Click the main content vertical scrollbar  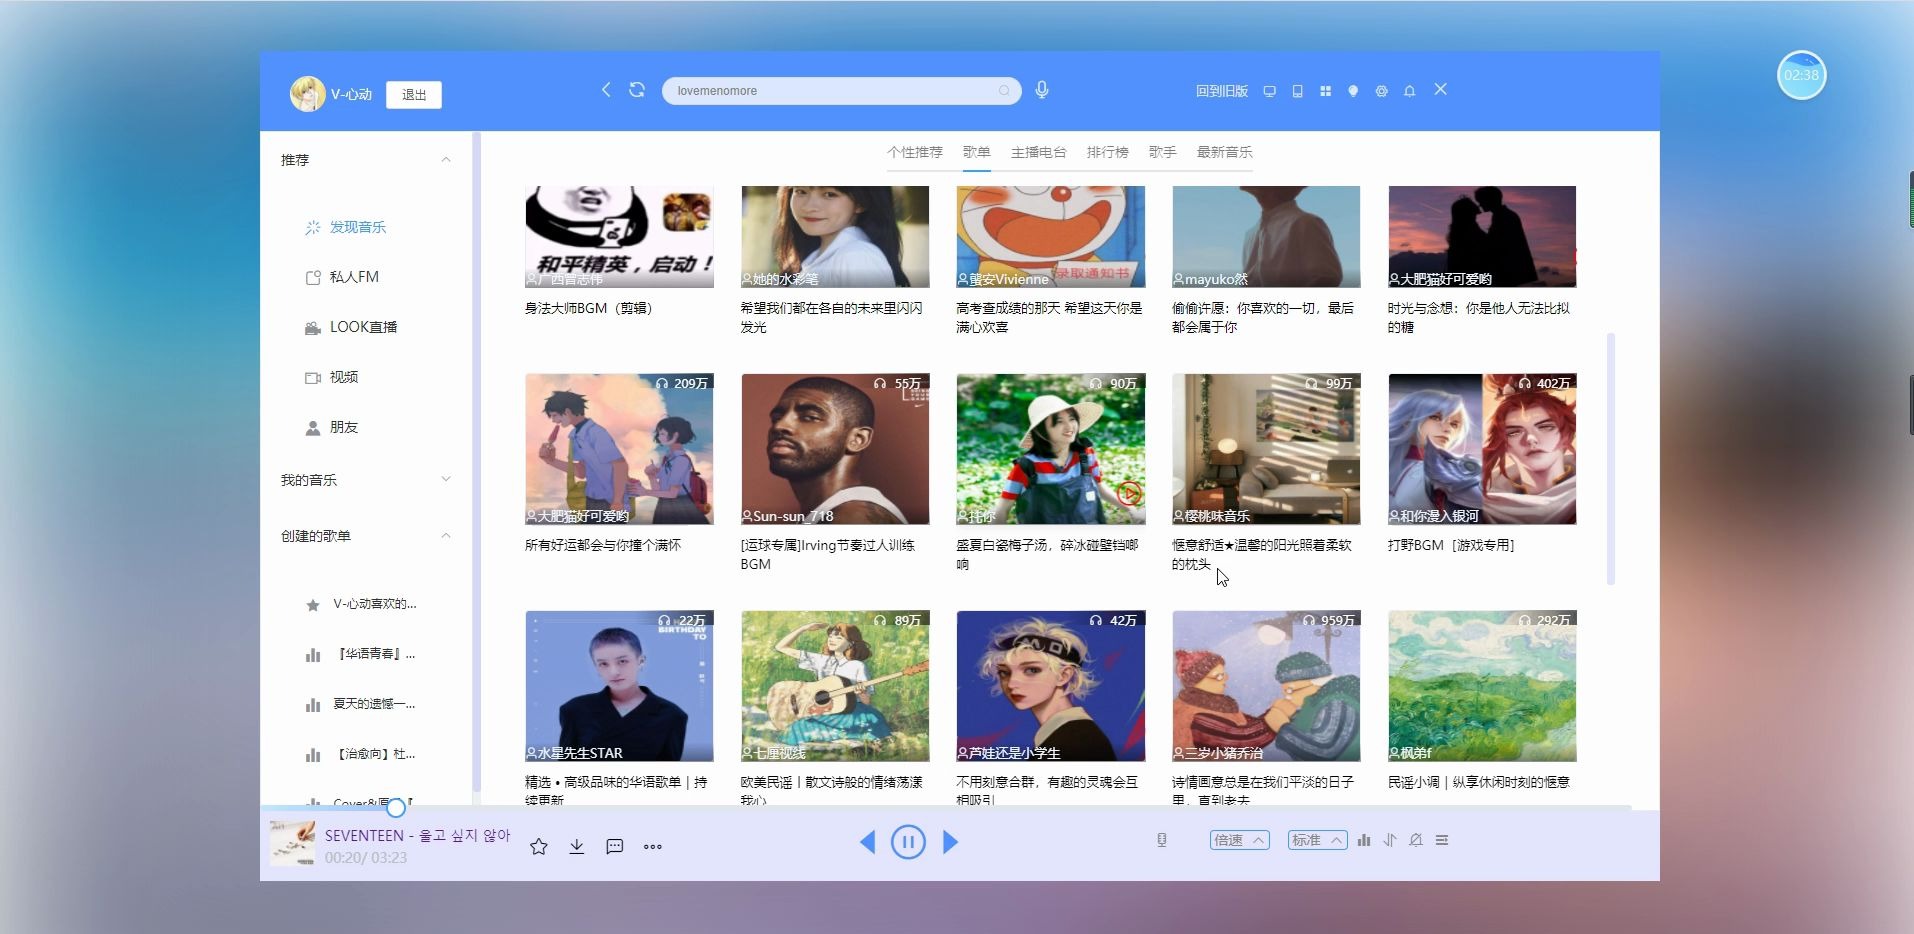coord(1610,459)
